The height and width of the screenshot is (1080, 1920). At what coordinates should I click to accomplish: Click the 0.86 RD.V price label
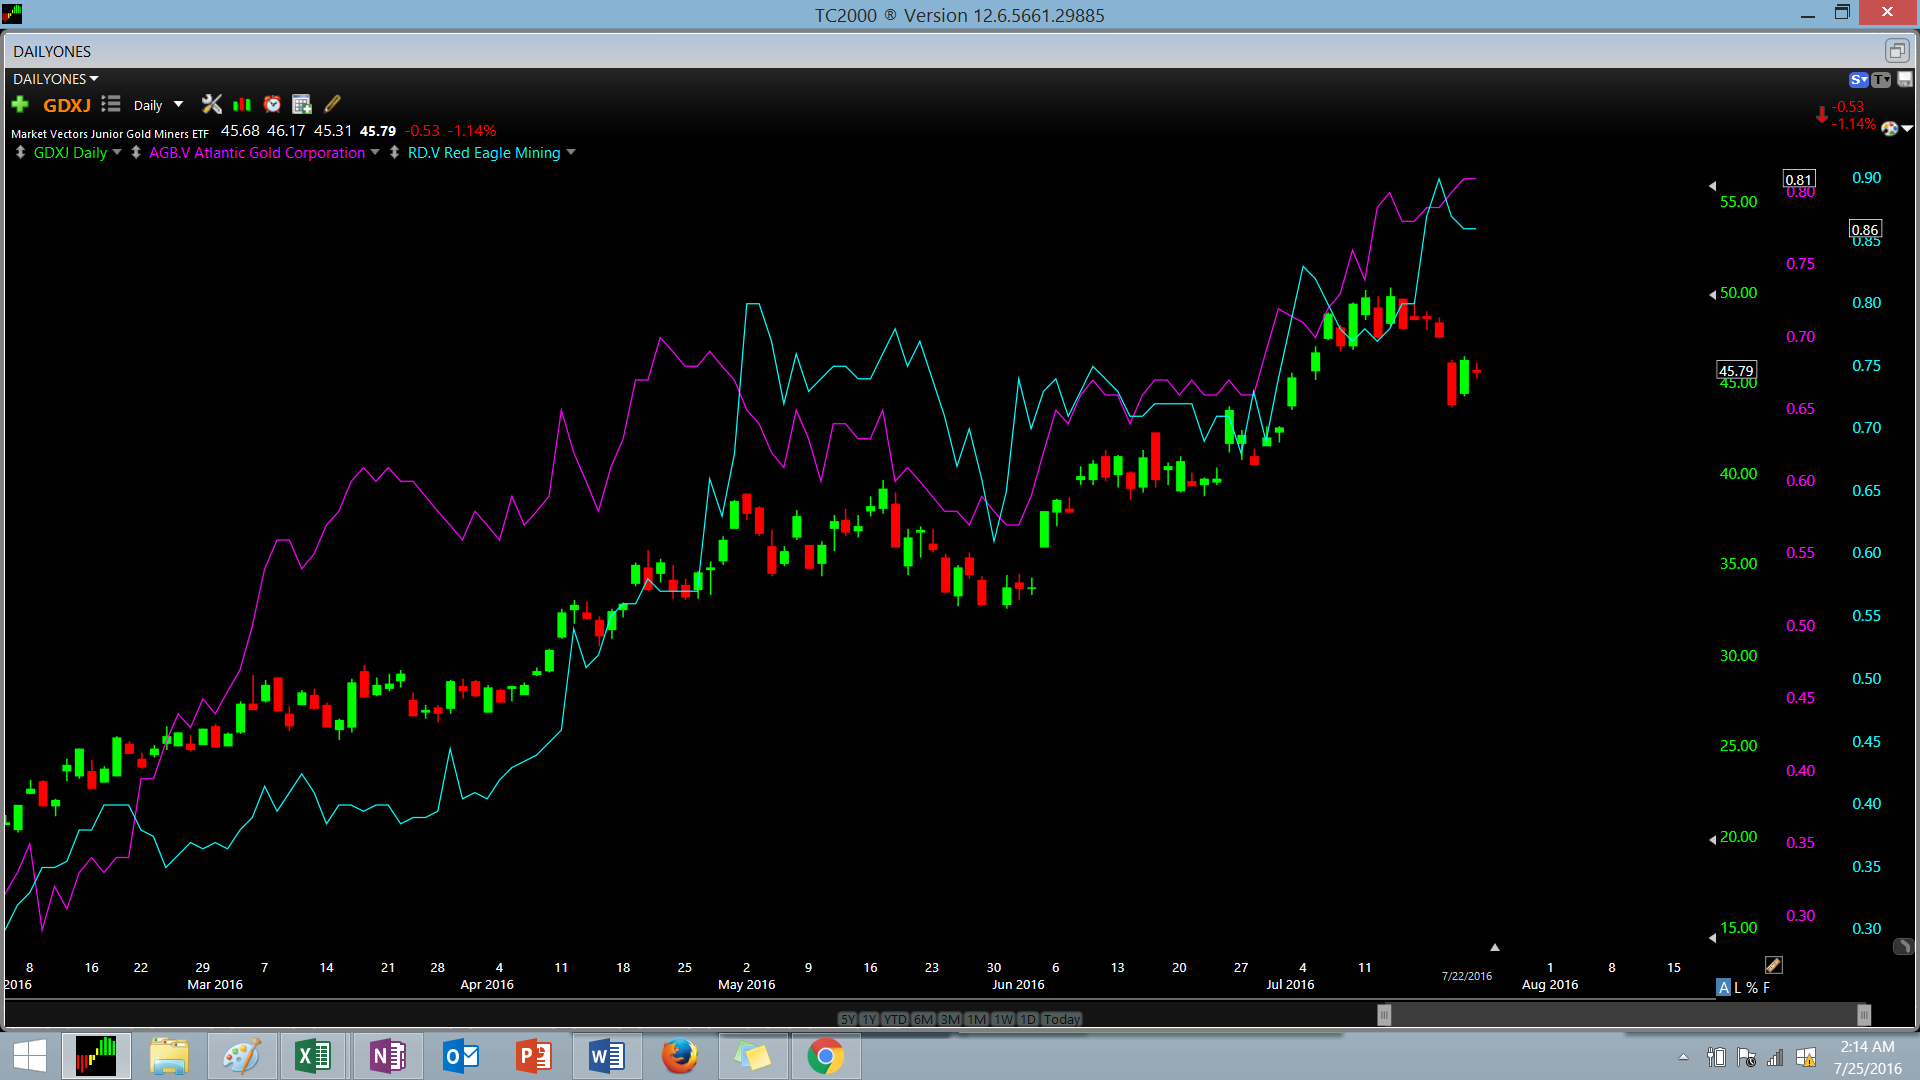(1865, 230)
